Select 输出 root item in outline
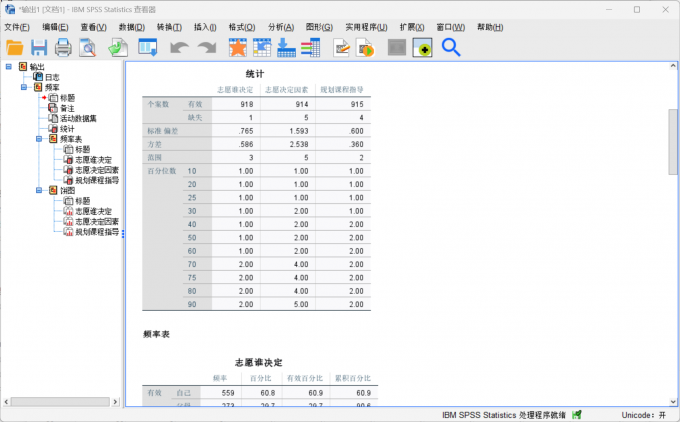 click(x=37, y=67)
